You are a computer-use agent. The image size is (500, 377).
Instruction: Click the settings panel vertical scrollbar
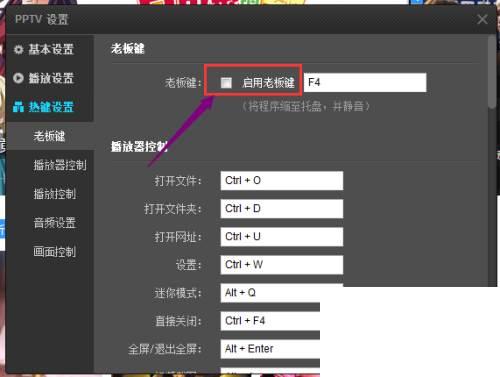[x=492, y=72]
